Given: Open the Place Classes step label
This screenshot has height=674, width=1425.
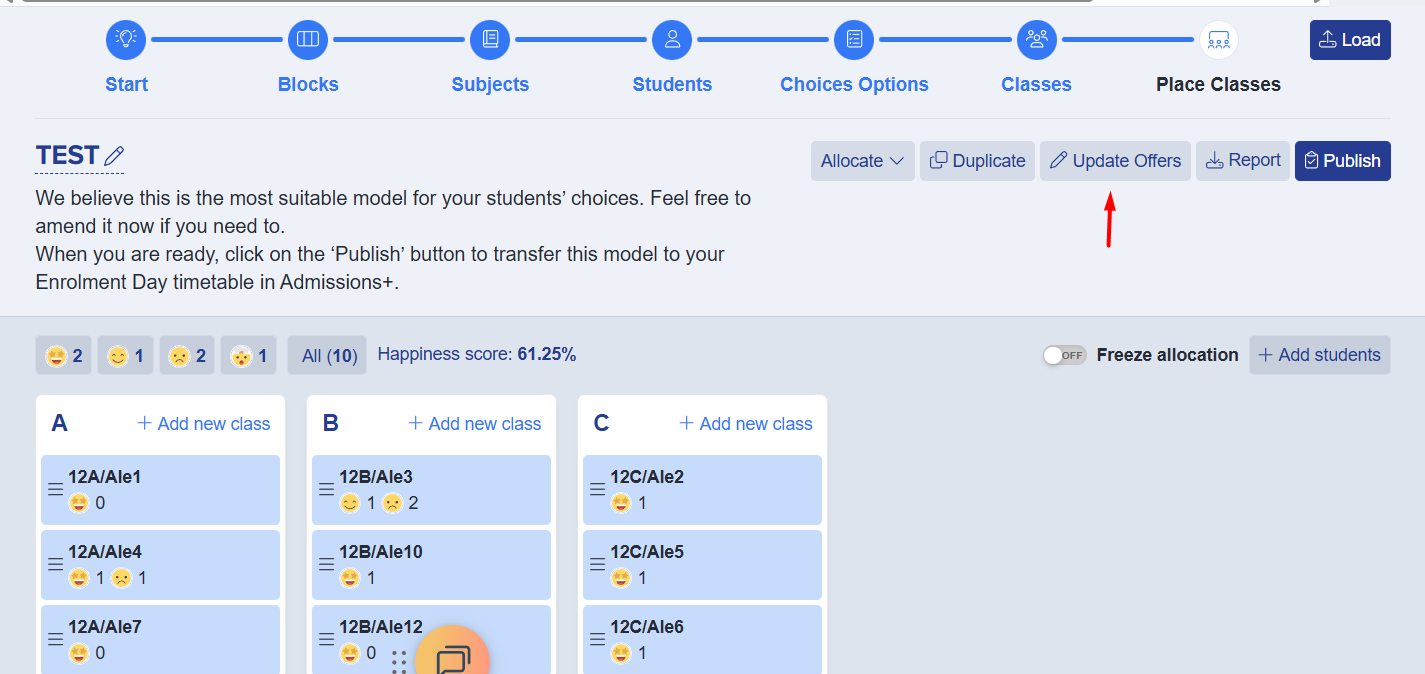Looking at the screenshot, I should click(x=1218, y=85).
